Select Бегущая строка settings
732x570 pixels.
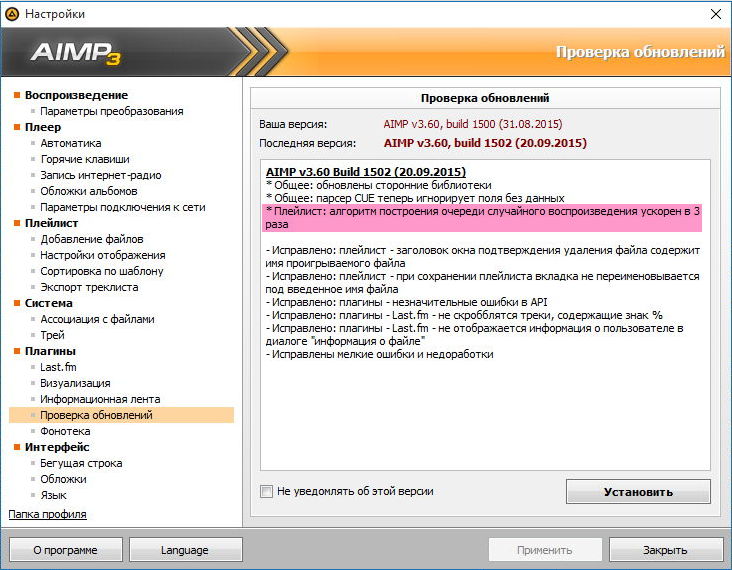click(x=81, y=463)
